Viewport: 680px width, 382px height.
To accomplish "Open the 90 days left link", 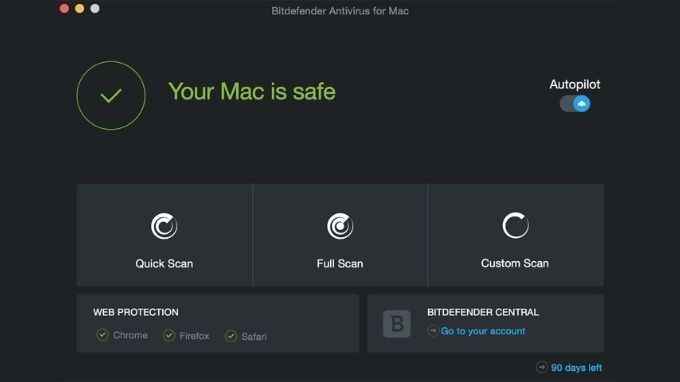I will click(576, 368).
